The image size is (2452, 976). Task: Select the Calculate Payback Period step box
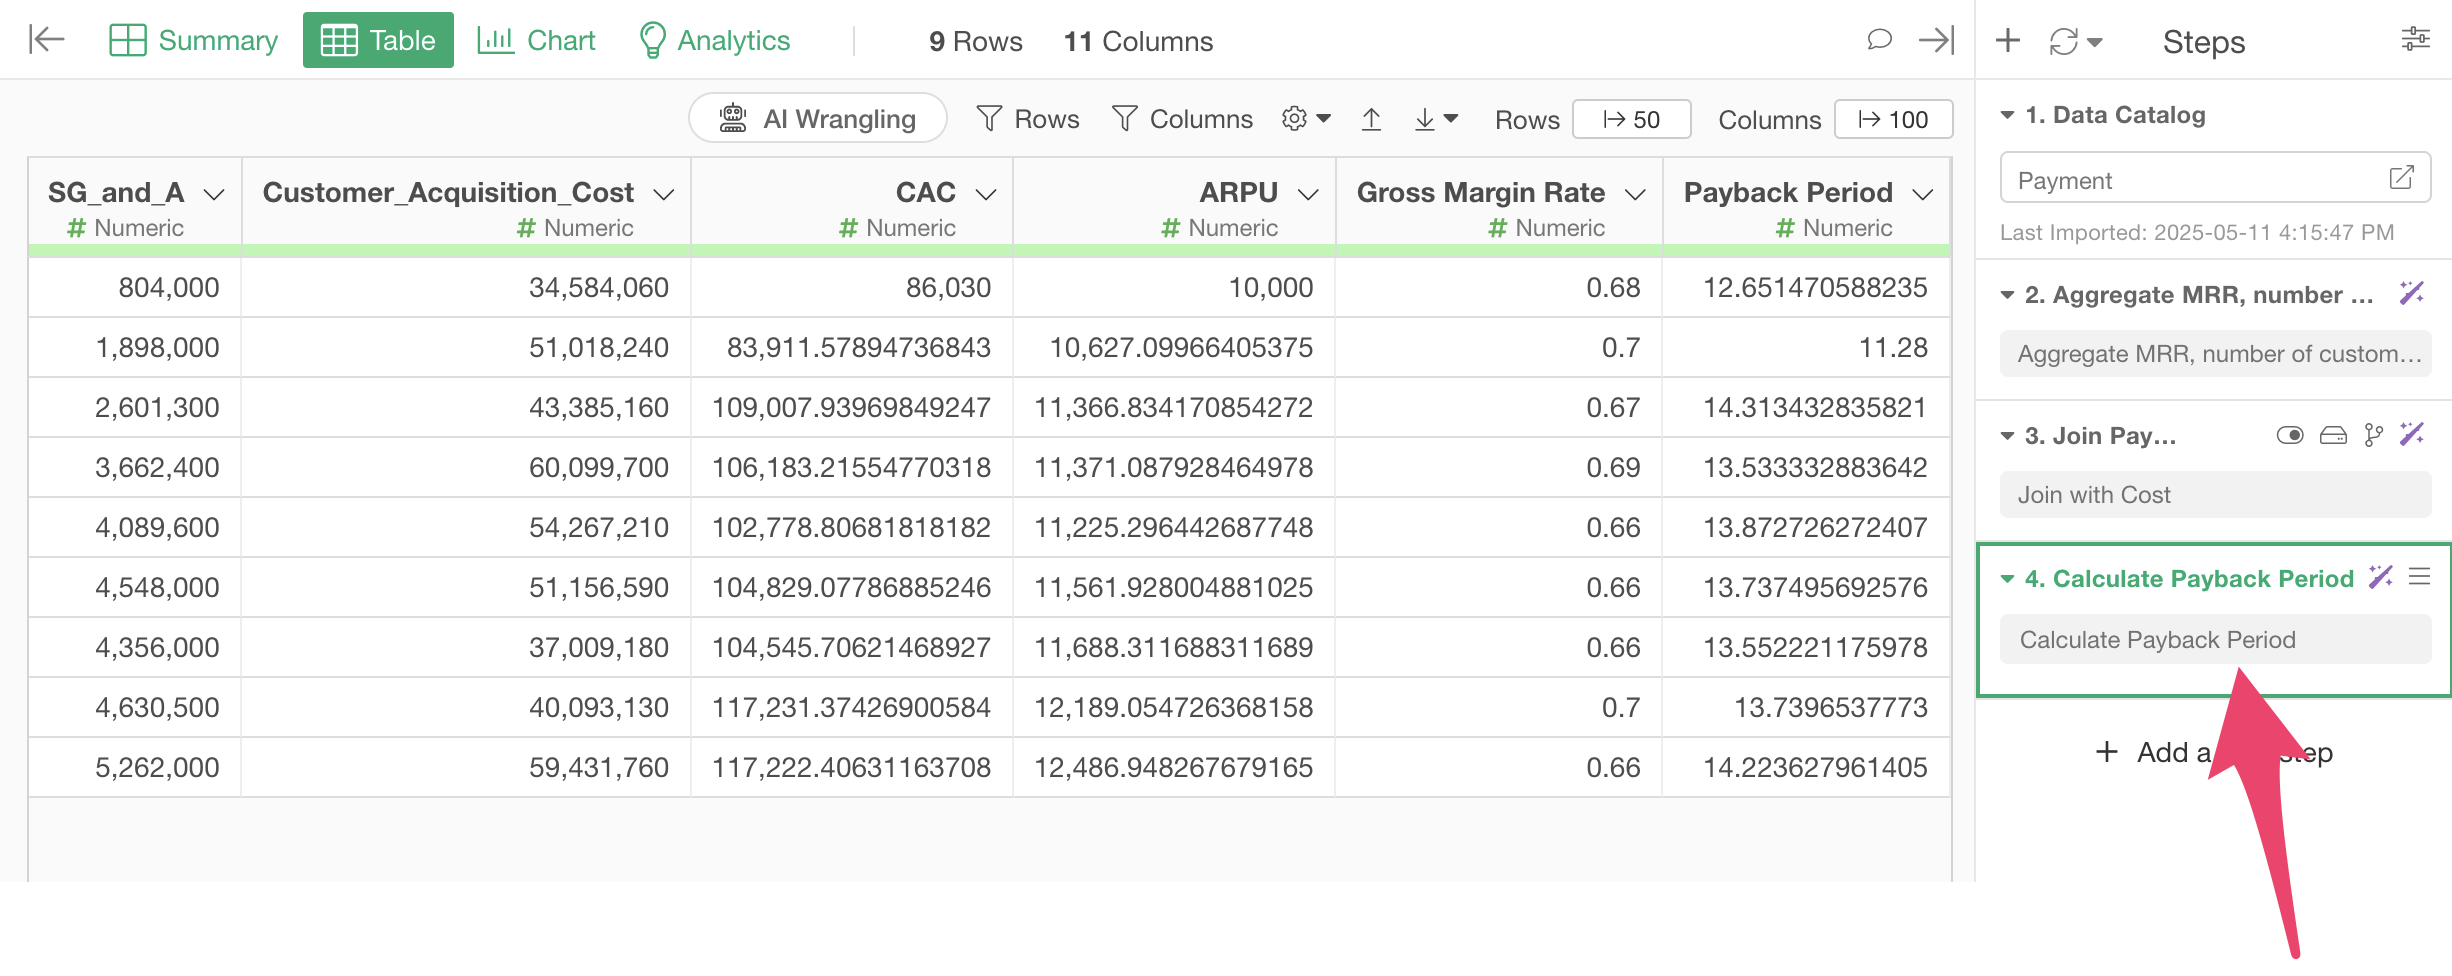click(2215, 640)
